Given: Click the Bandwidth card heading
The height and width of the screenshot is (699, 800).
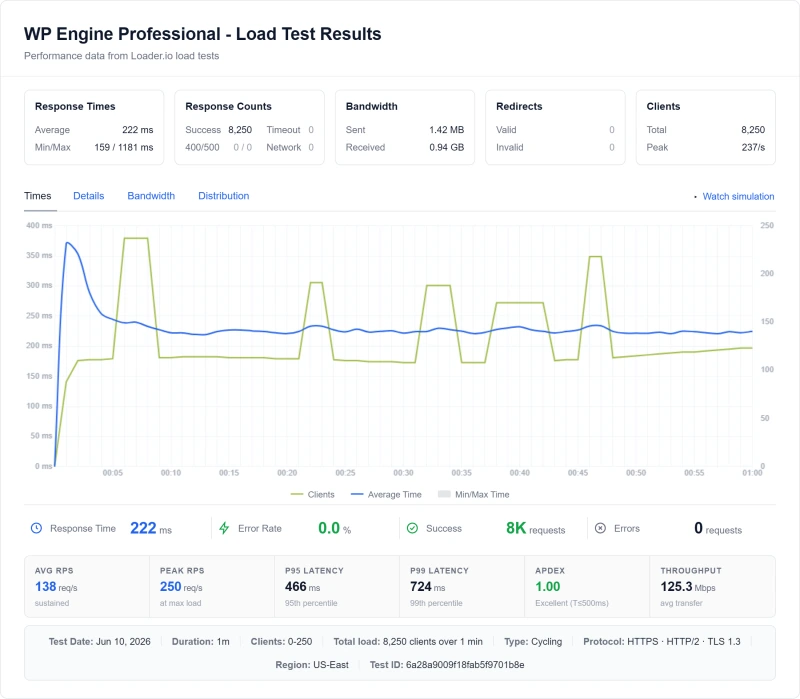Looking at the screenshot, I should point(371,106).
